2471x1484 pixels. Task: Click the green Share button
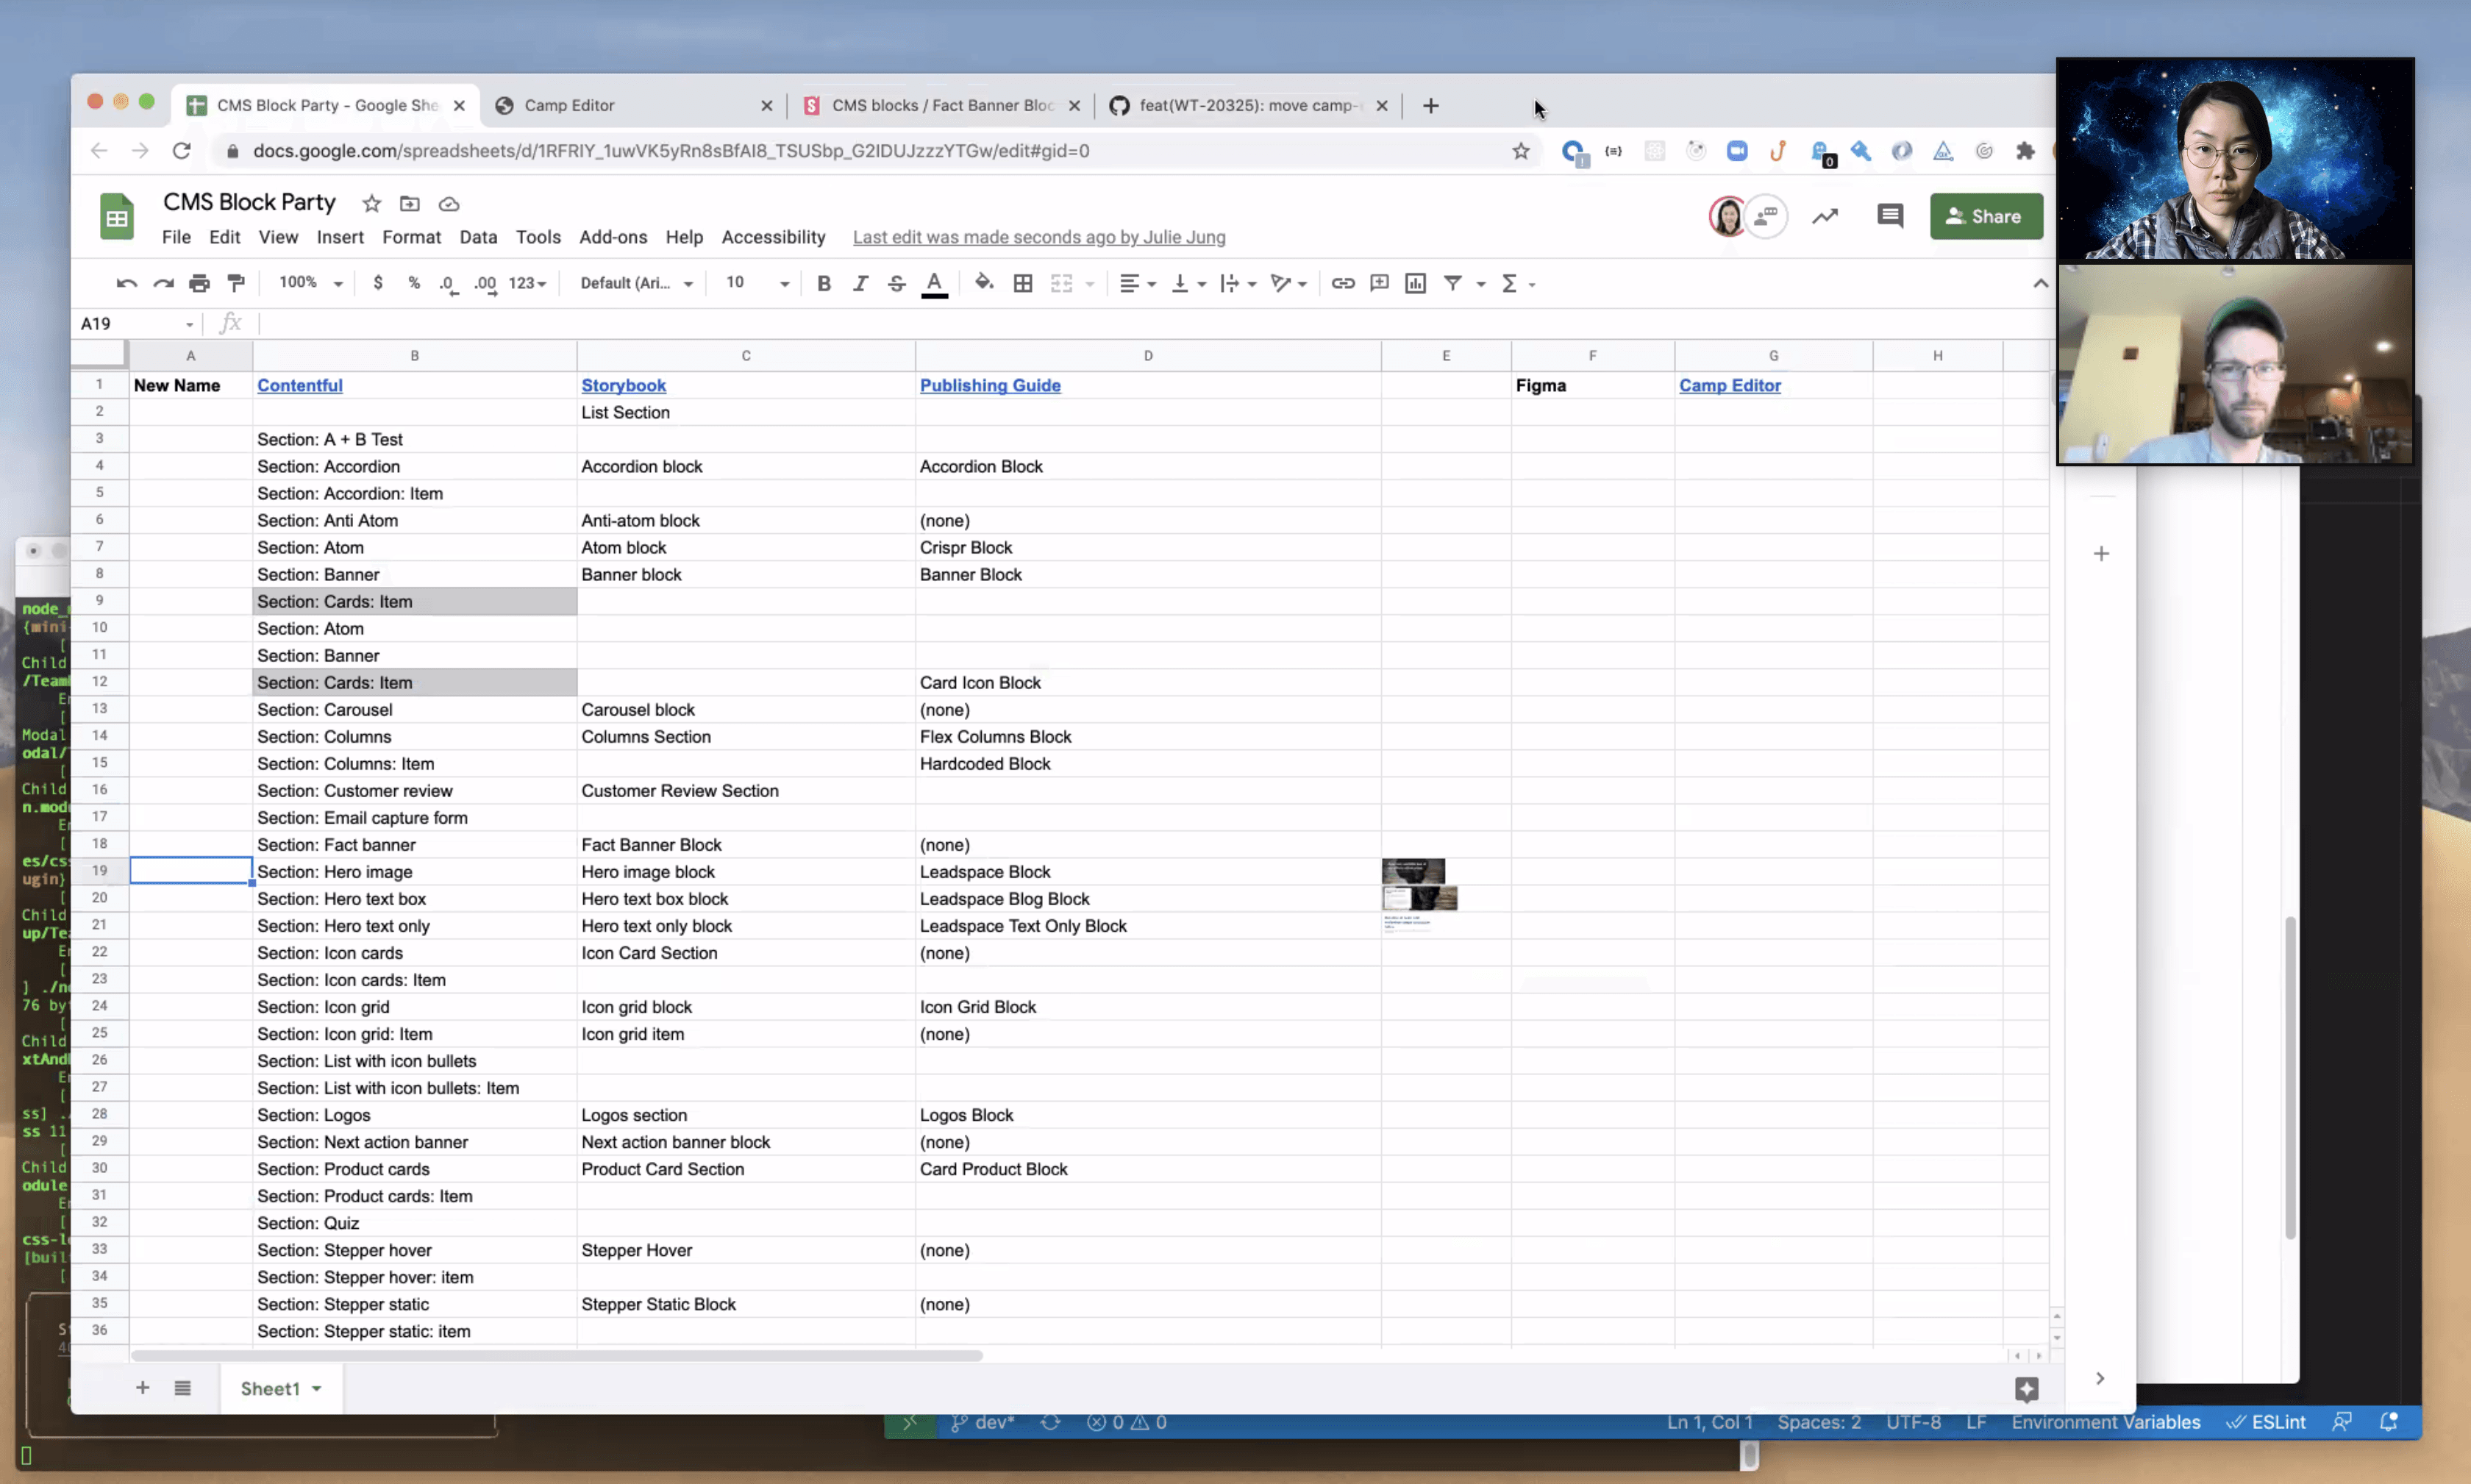pos(1985,216)
